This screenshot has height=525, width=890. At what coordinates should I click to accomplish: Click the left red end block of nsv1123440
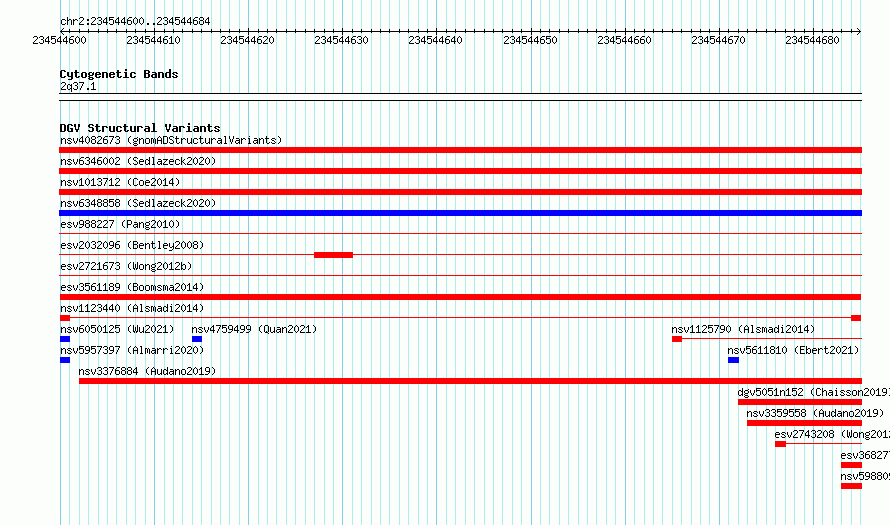65,318
